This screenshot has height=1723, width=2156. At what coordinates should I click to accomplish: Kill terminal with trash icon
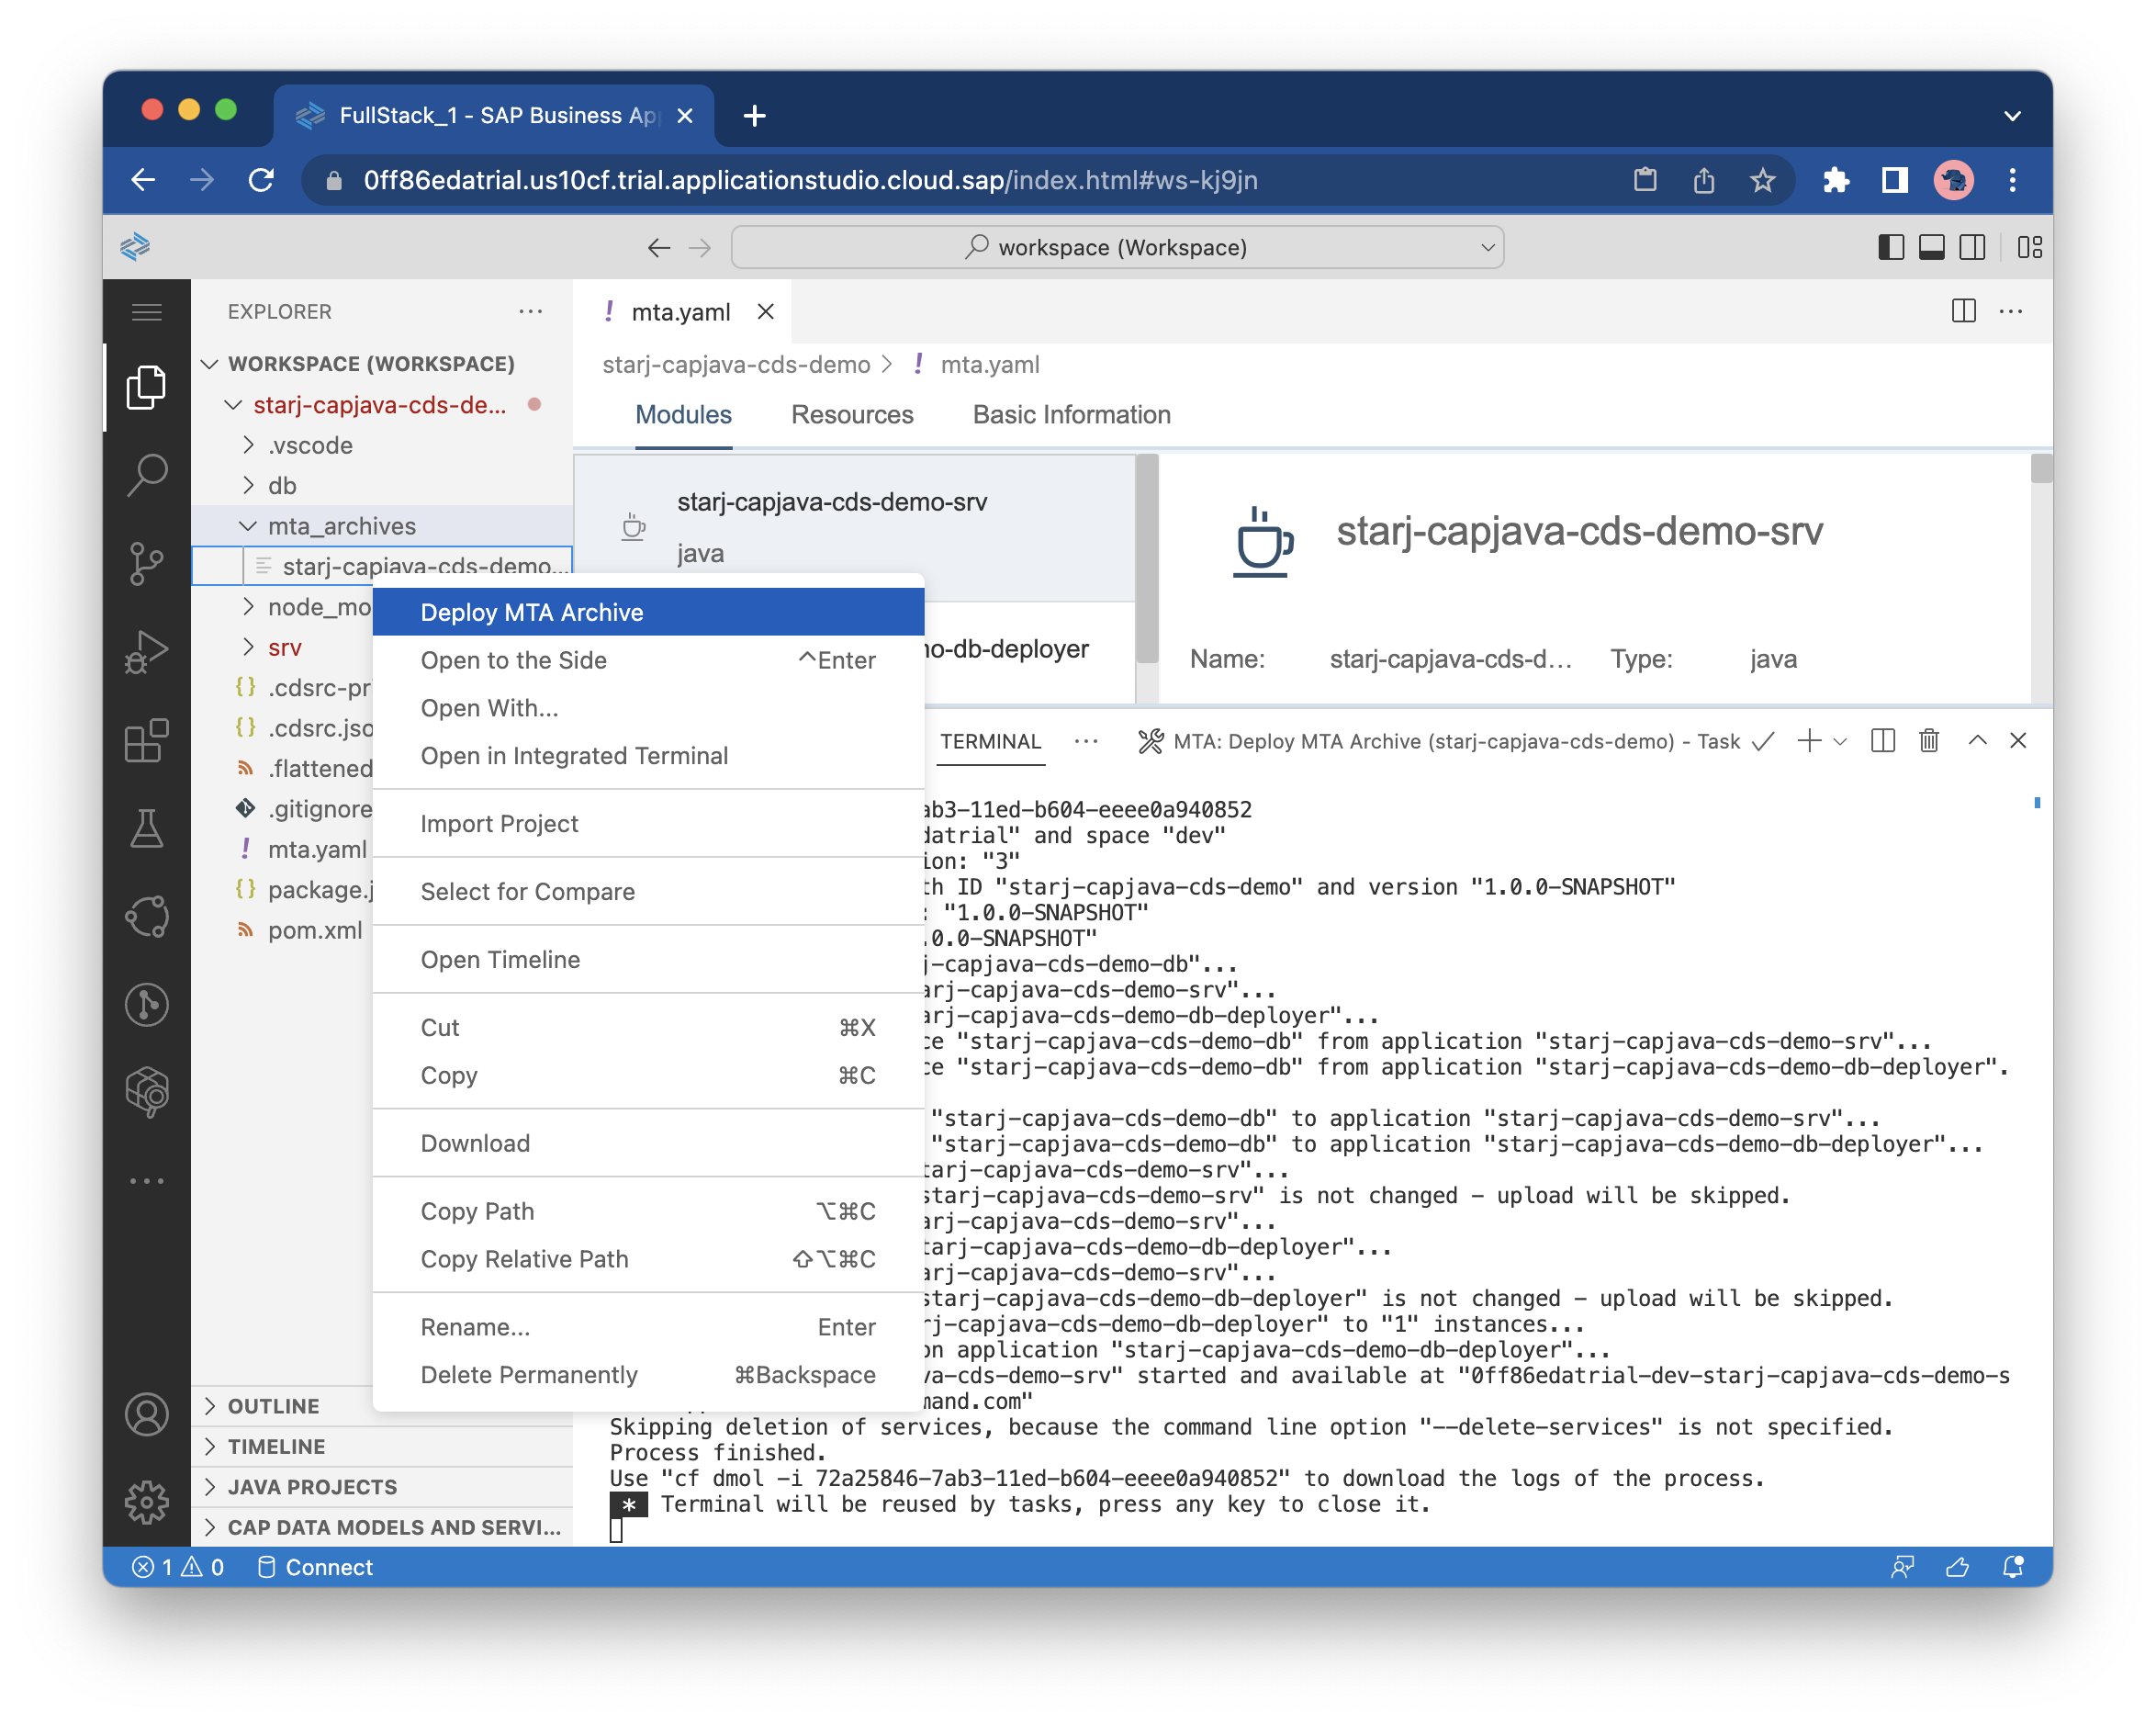pyautogui.click(x=1929, y=741)
